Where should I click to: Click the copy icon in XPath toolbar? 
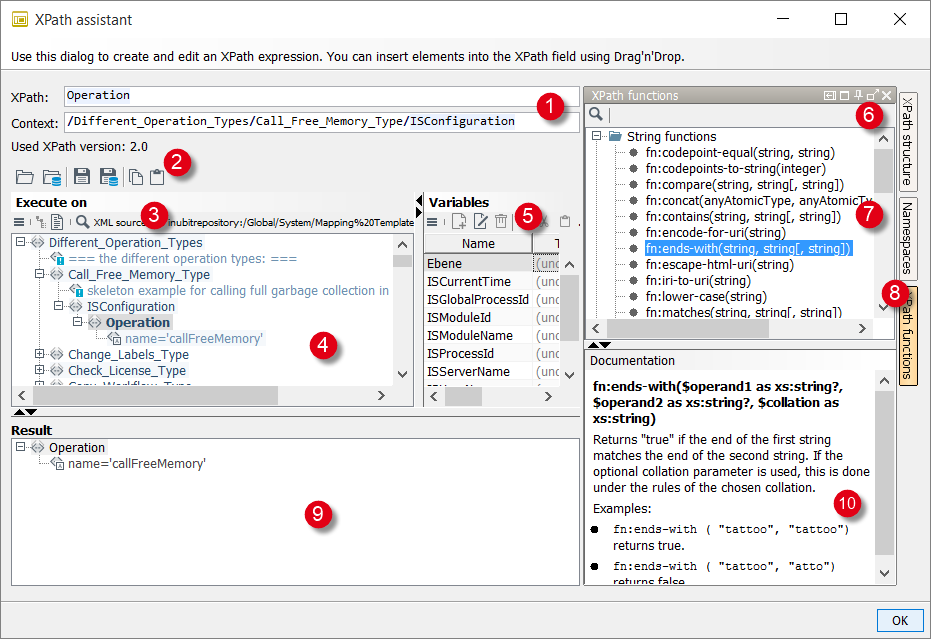tap(135, 177)
